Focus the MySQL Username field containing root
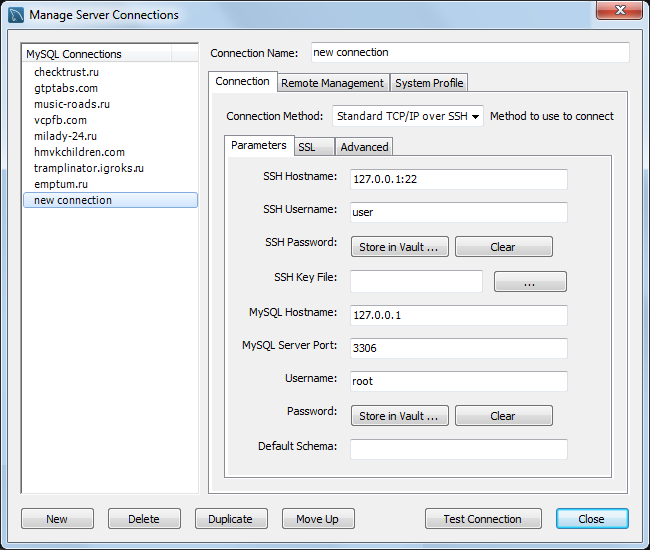 (458, 381)
